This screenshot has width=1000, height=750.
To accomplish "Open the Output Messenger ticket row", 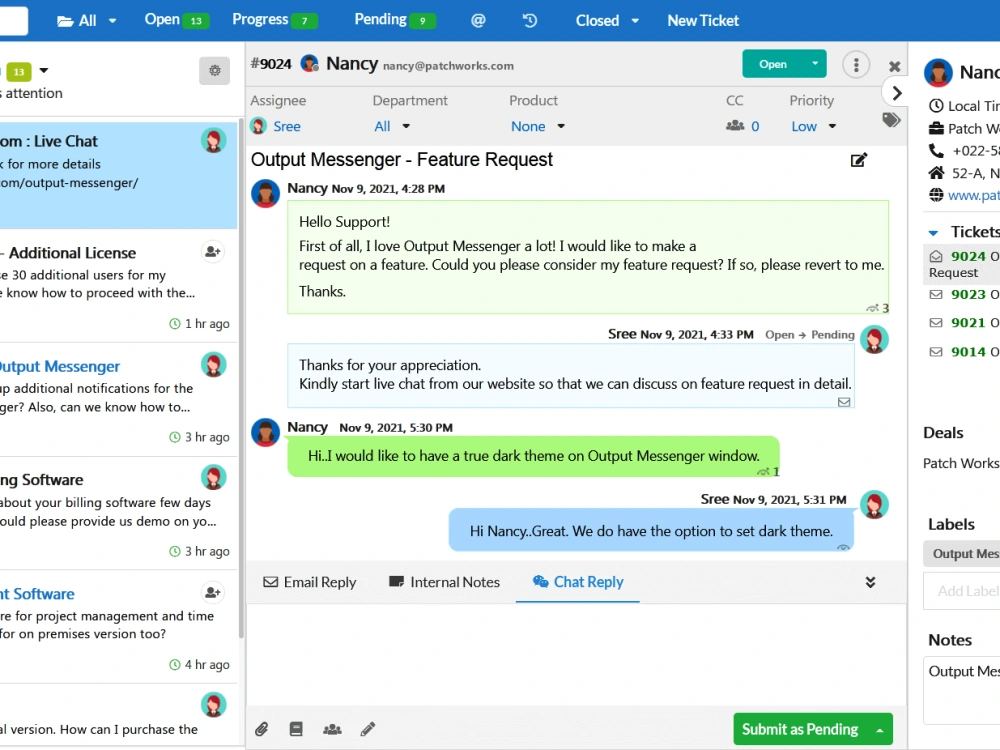I will 118,400.
